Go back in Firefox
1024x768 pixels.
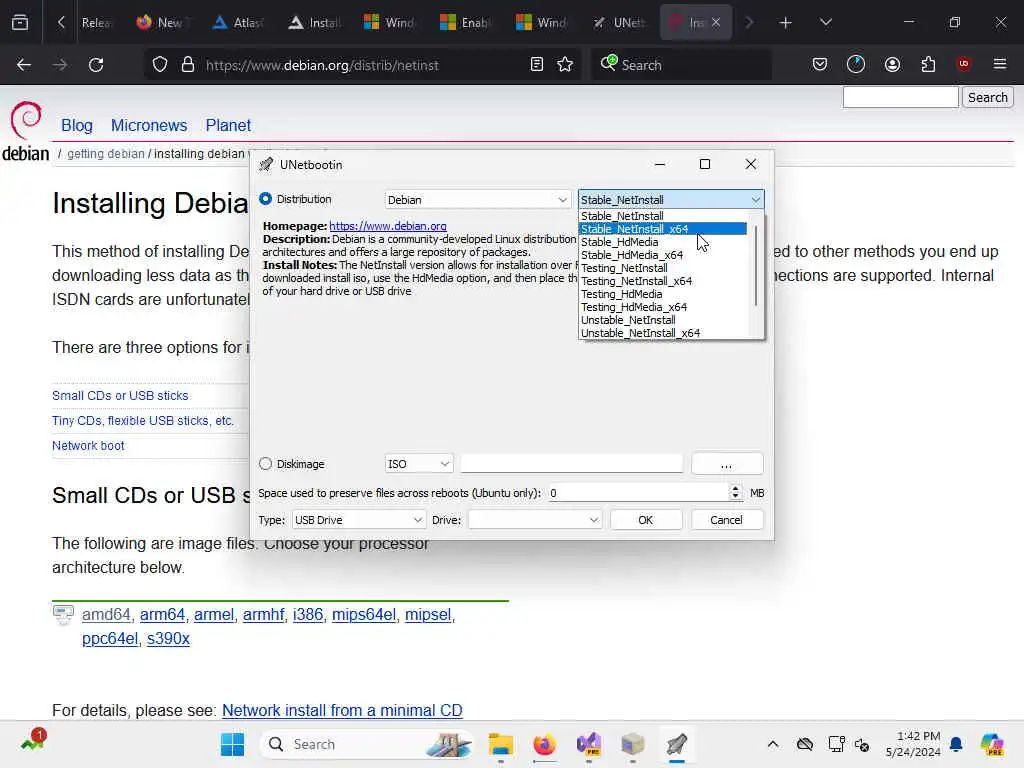24,65
